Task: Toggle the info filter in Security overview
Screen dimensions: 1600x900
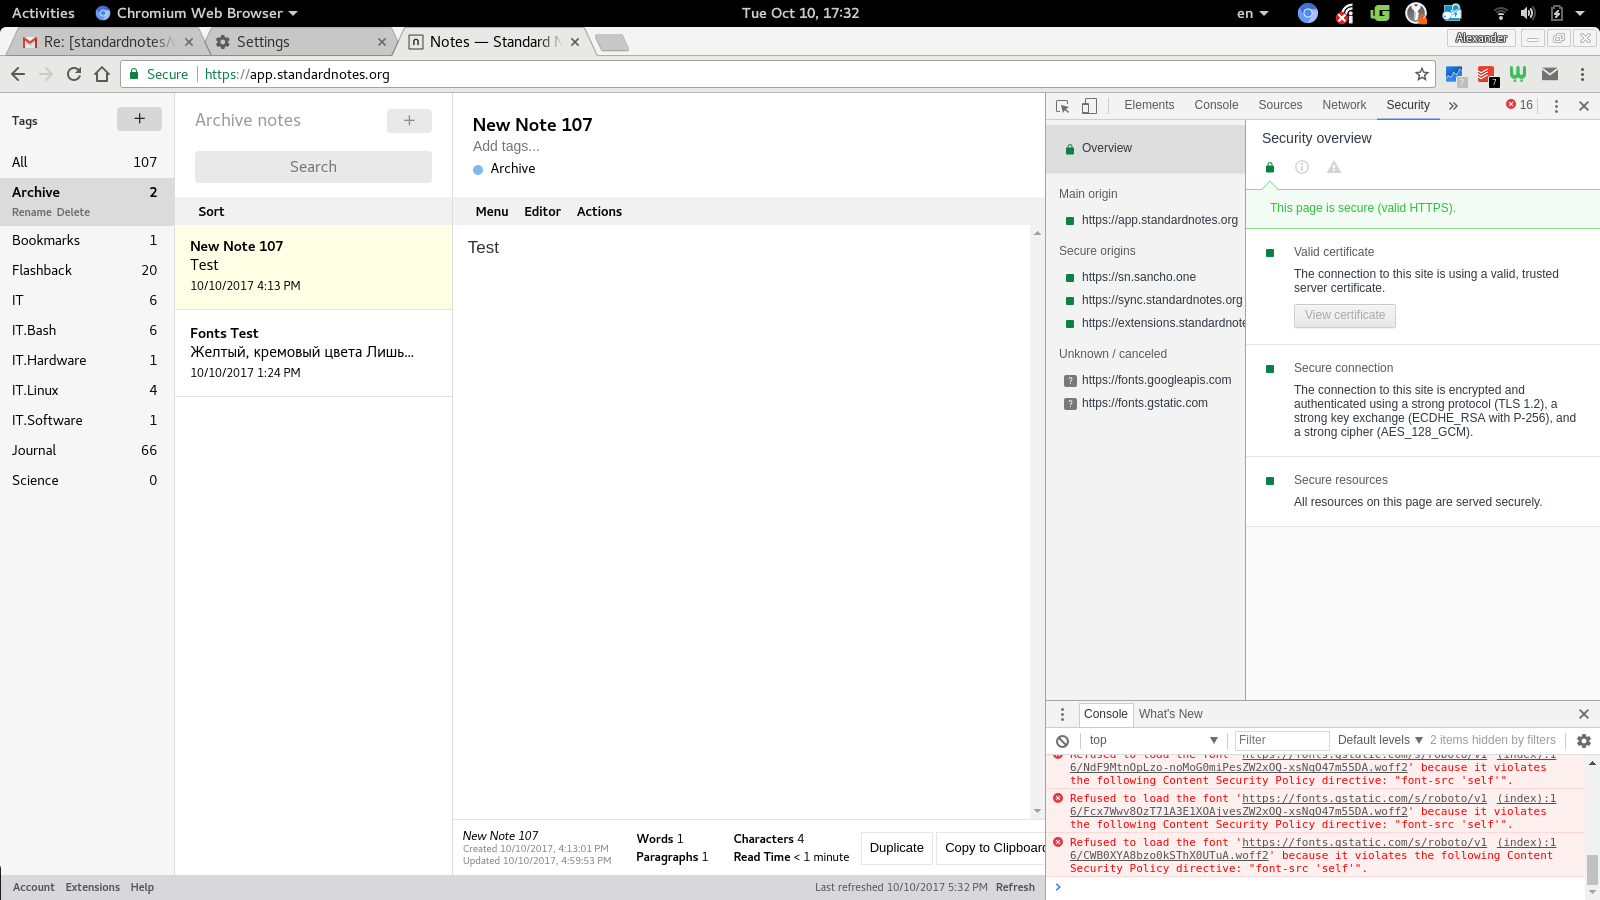Action: [1301, 167]
